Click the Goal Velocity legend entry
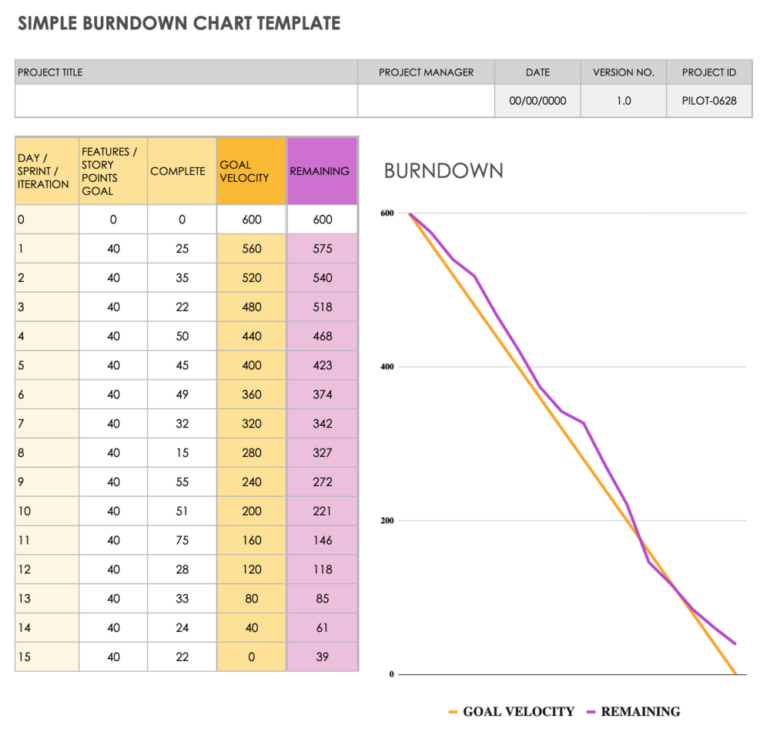The width and height of the screenshot is (770, 732). coord(510,712)
